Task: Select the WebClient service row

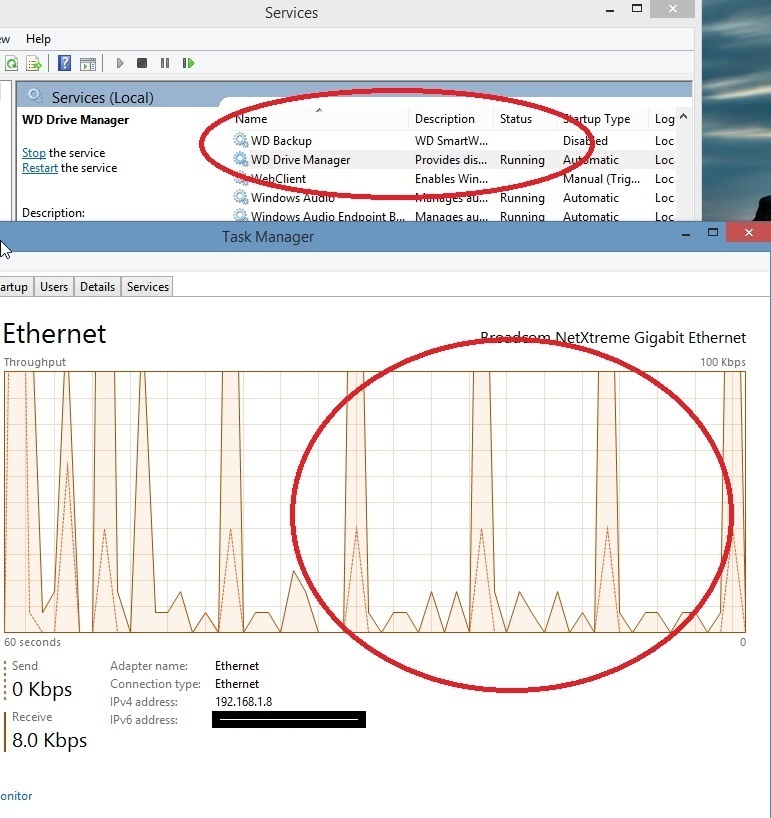Action: (x=453, y=178)
